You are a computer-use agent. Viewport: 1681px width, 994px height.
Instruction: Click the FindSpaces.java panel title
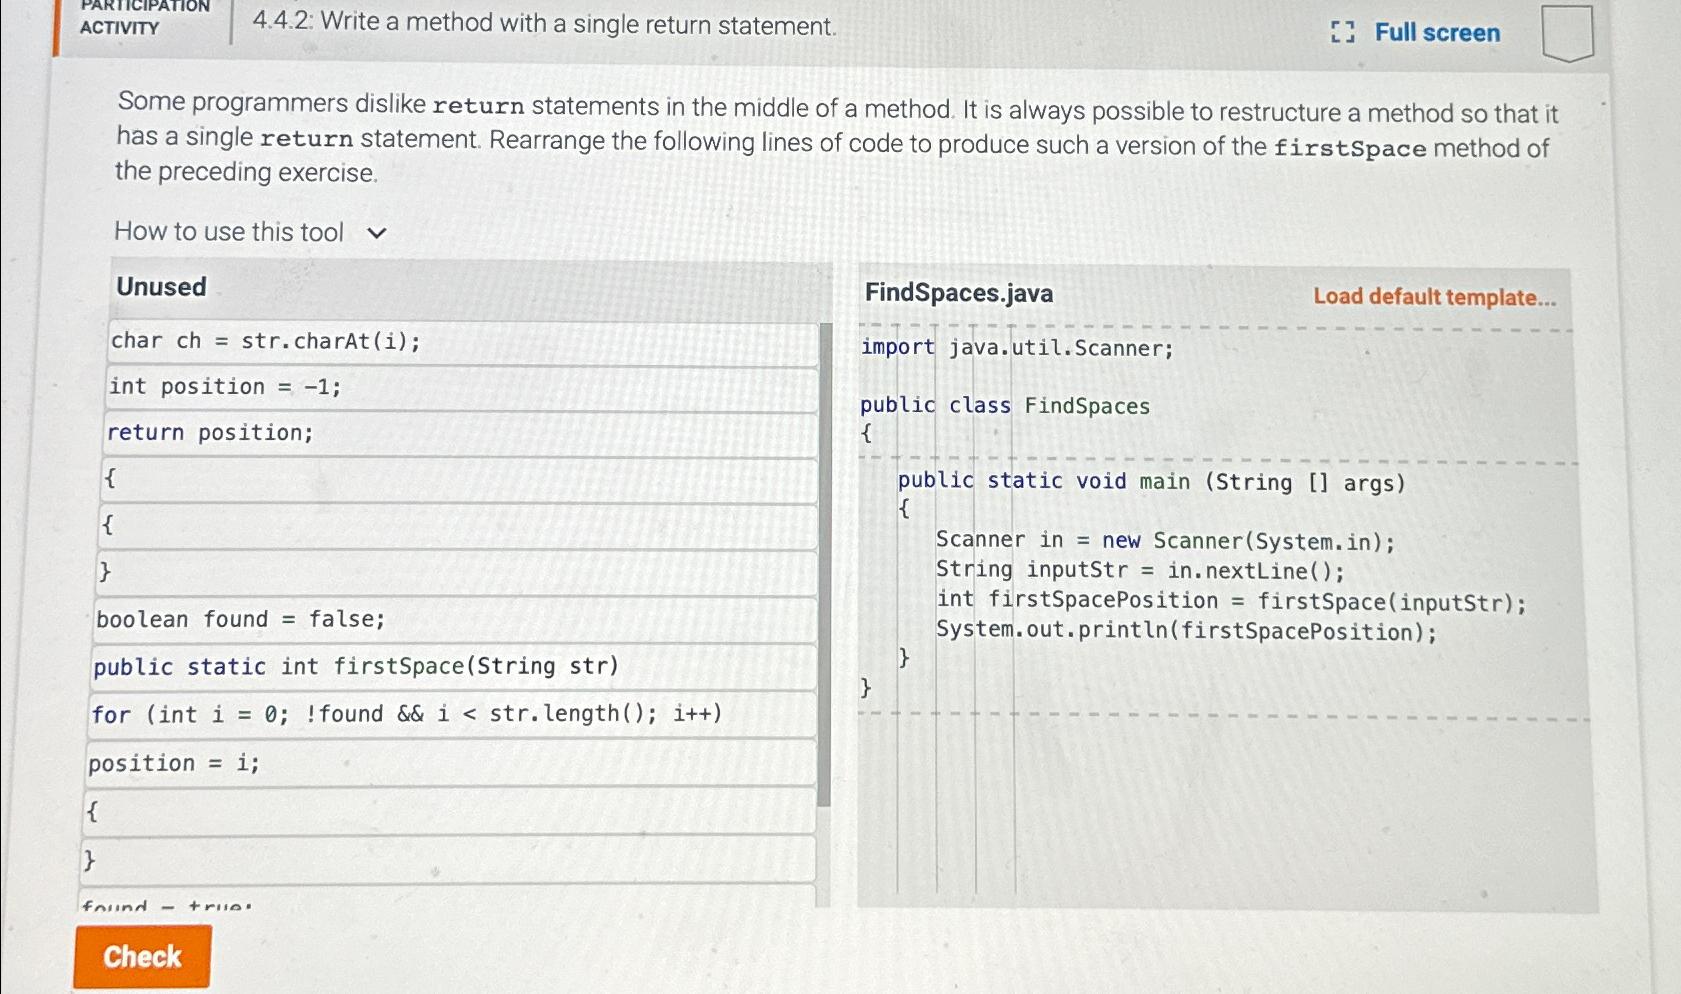[x=958, y=293]
